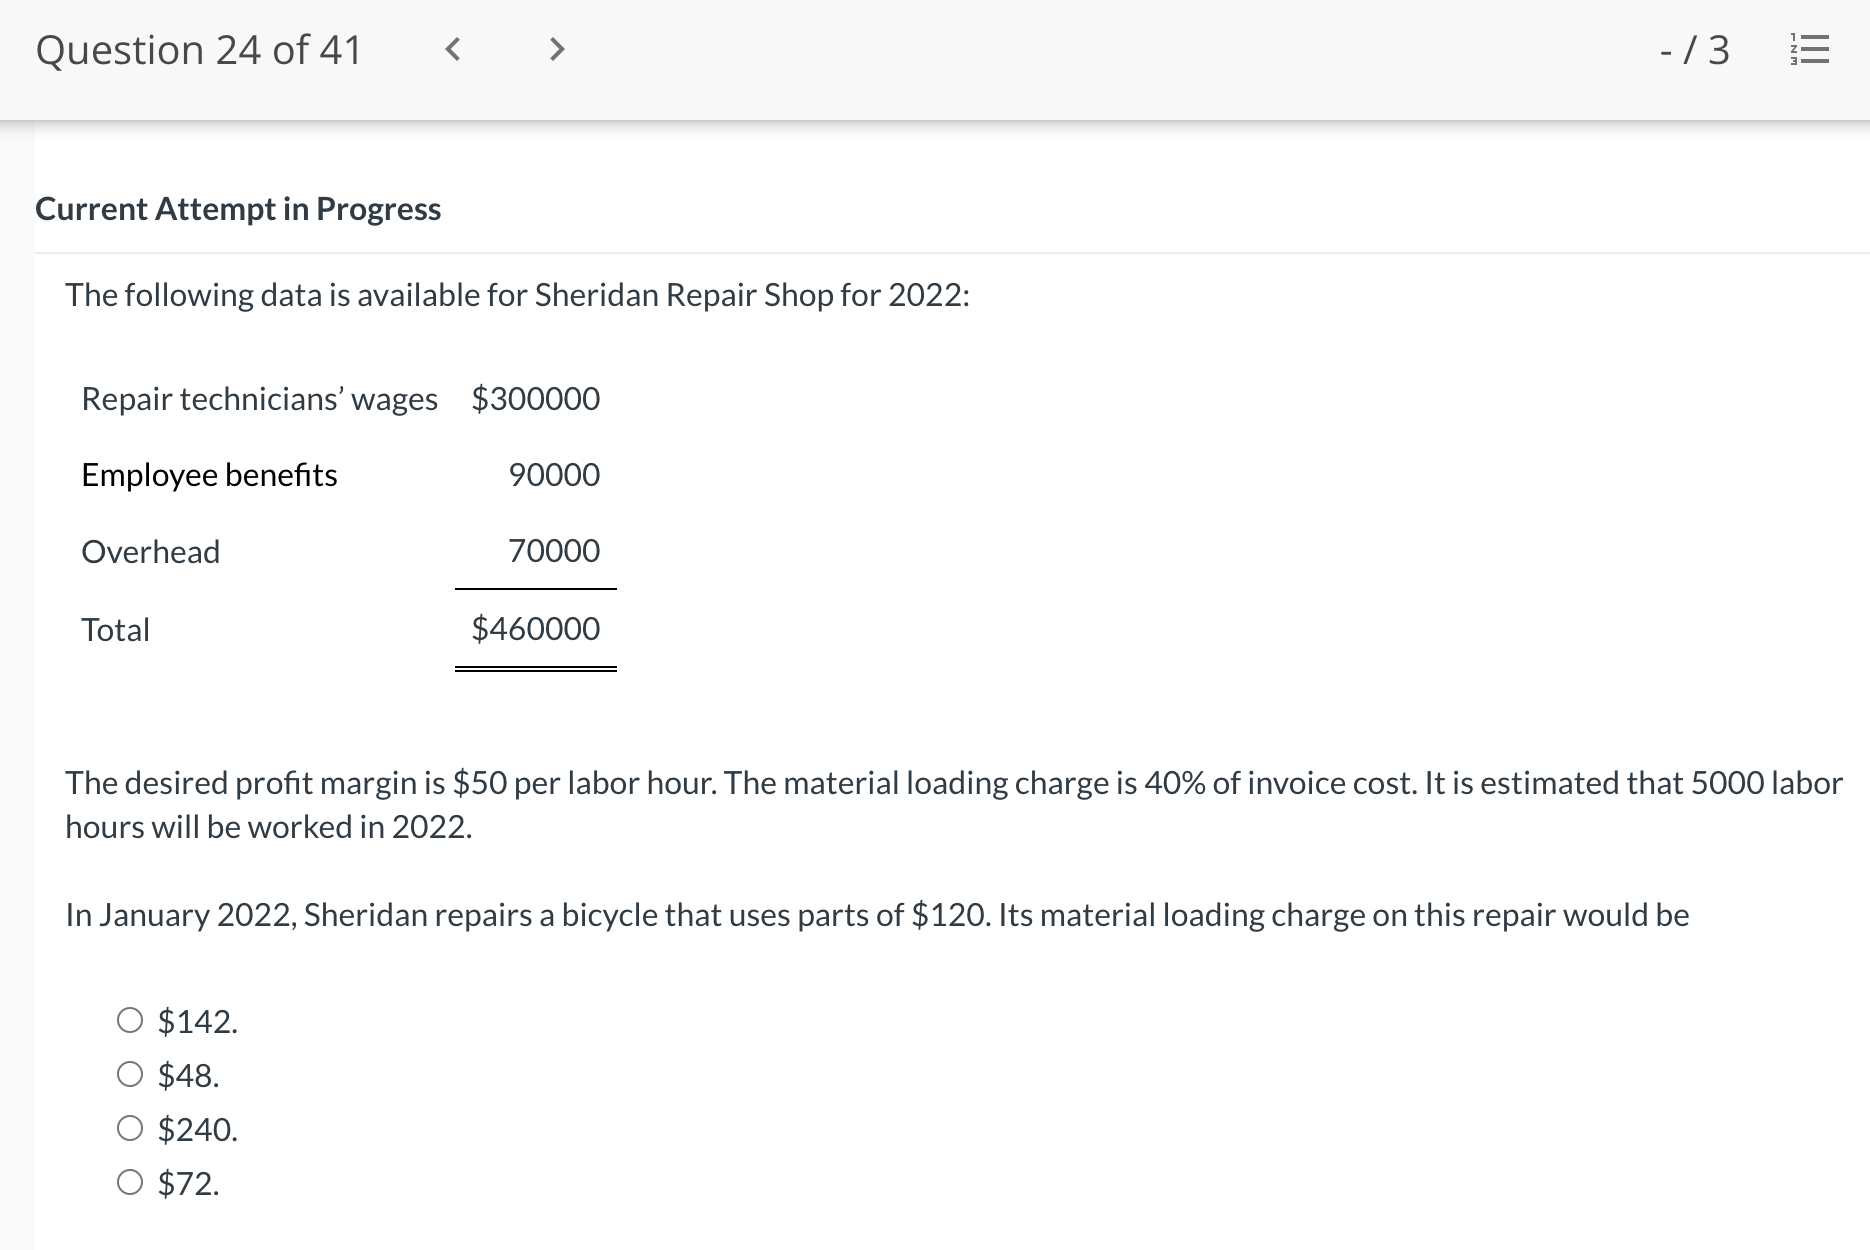
Task: Select $72 as your answer
Action: (x=129, y=1184)
